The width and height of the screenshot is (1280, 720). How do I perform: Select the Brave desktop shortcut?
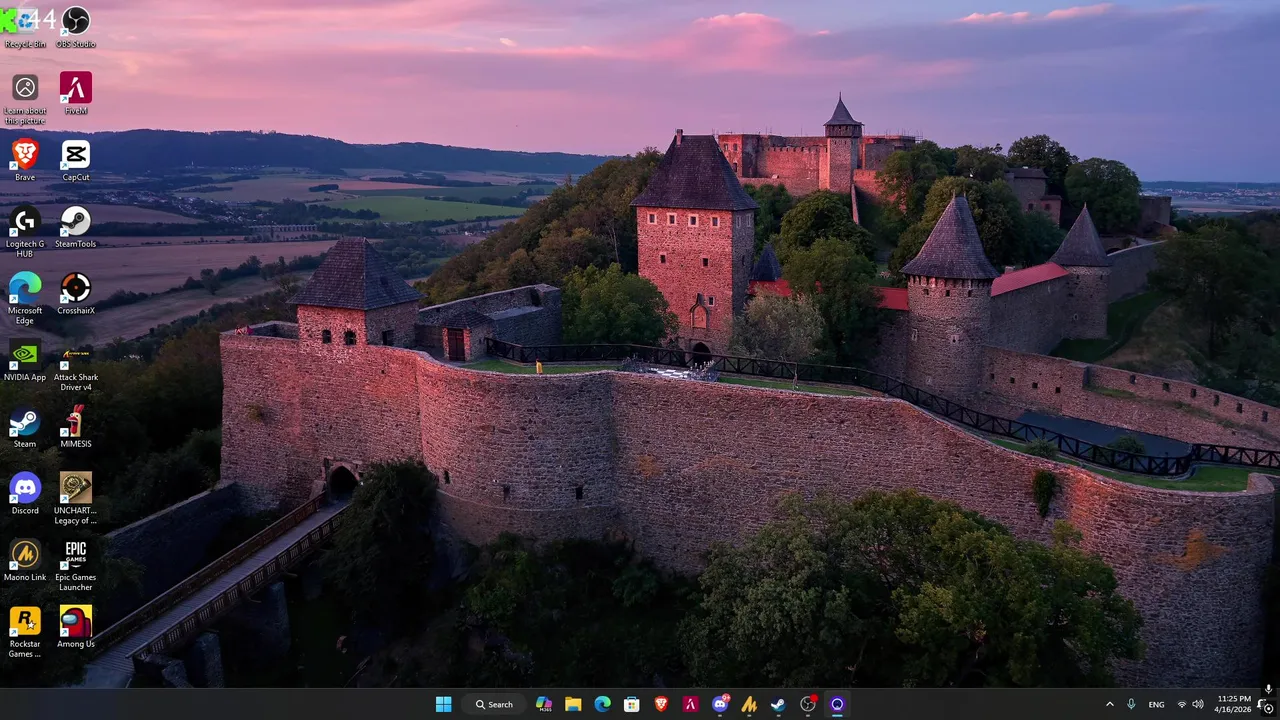click(25, 161)
